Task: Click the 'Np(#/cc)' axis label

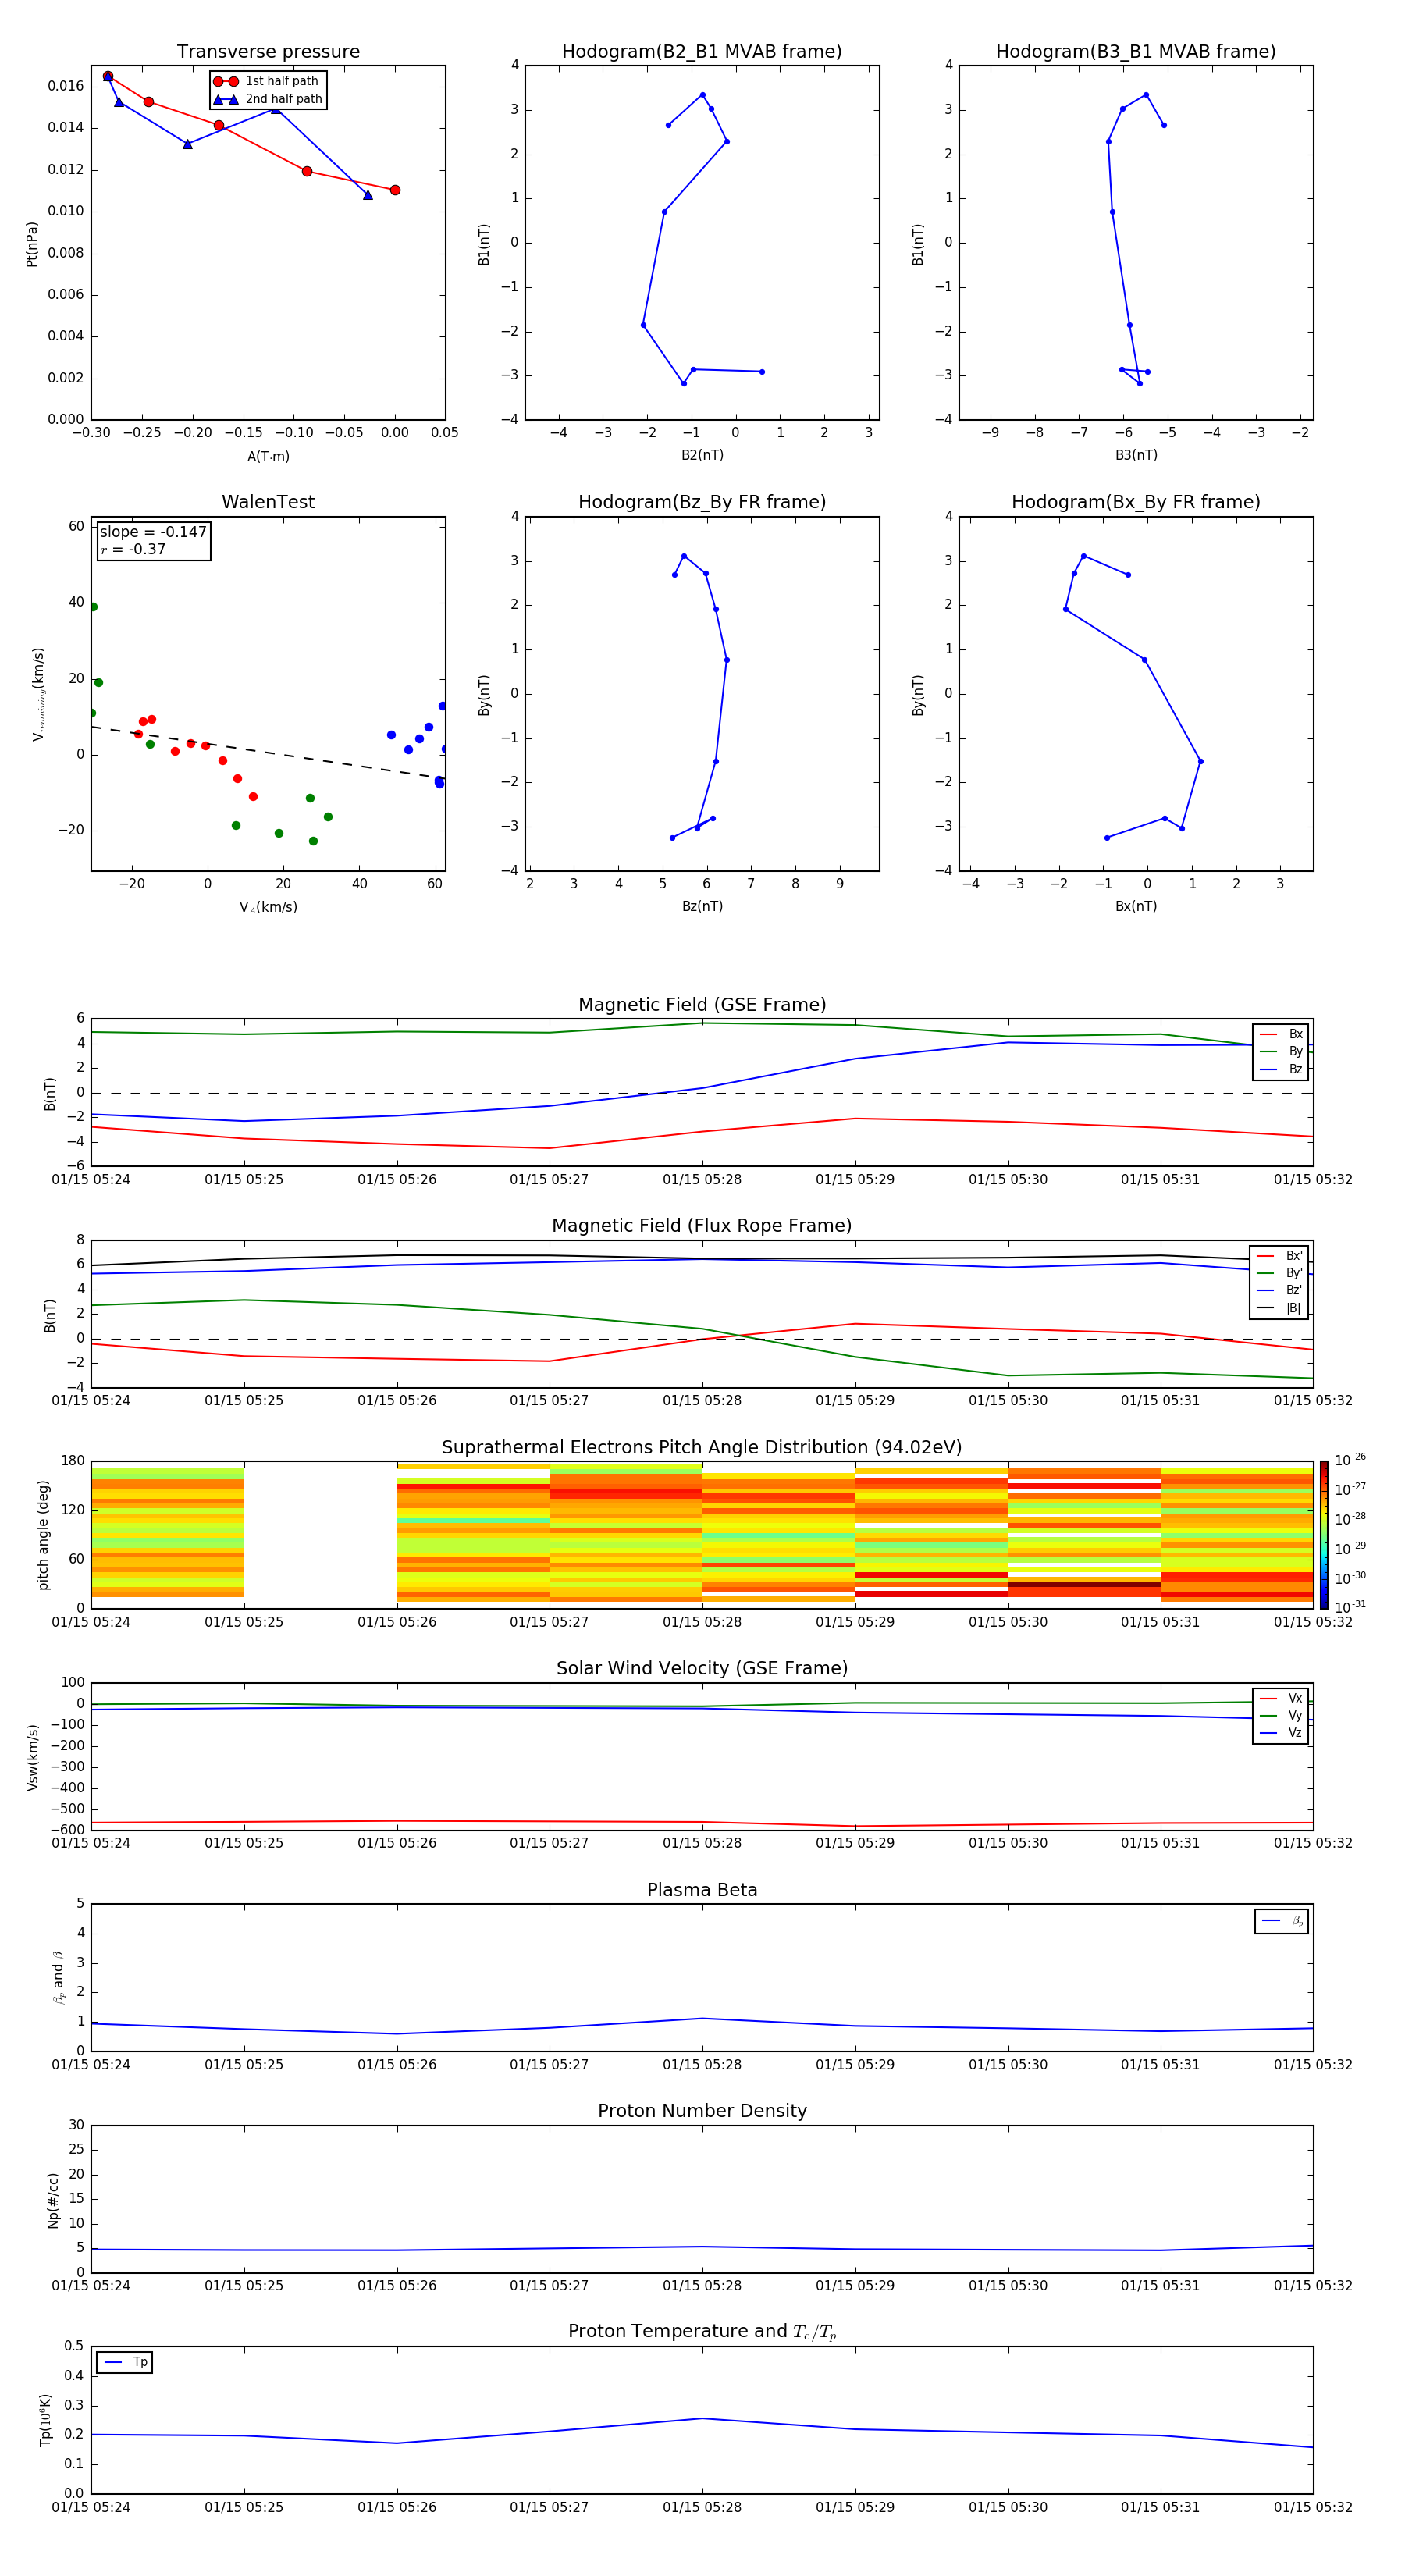Action: (x=53, y=2200)
